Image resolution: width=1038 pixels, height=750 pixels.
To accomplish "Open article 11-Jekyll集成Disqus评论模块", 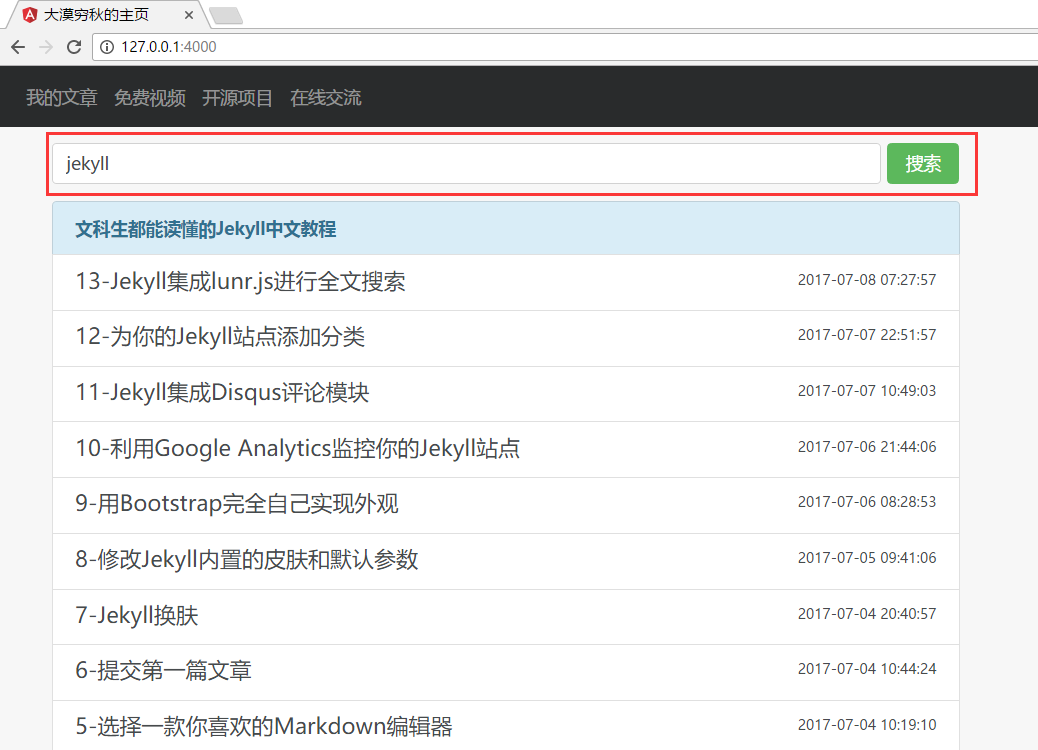I will [x=222, y=393].
